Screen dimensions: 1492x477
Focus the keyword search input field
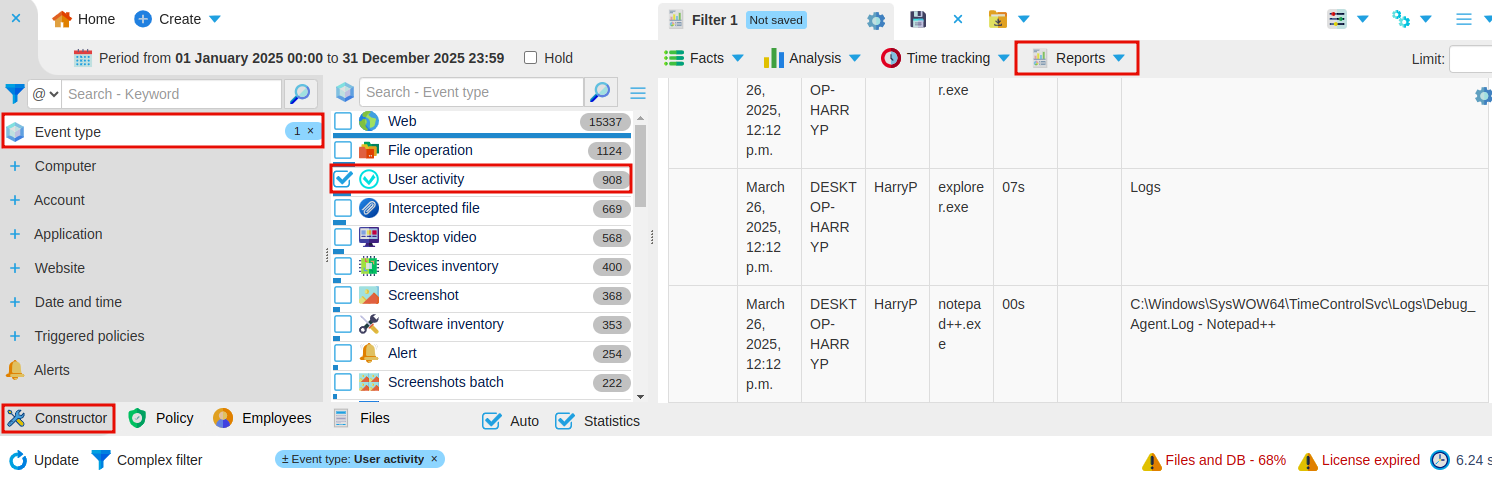coord(172,94)
